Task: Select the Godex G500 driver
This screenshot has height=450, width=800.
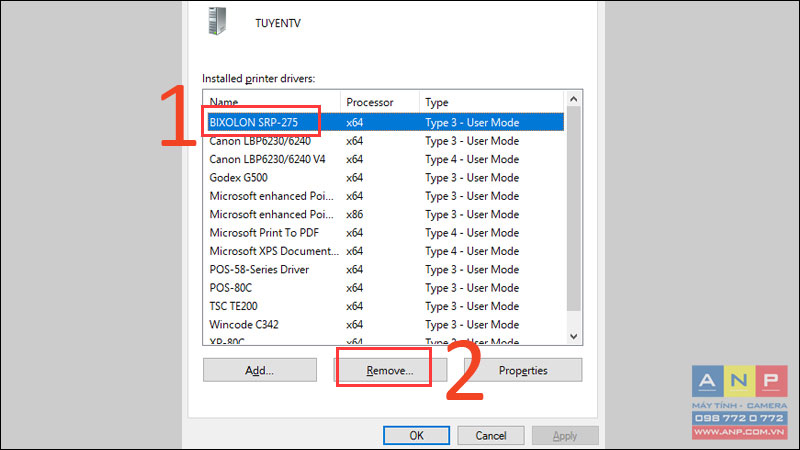Action: (x=238, y=178)
